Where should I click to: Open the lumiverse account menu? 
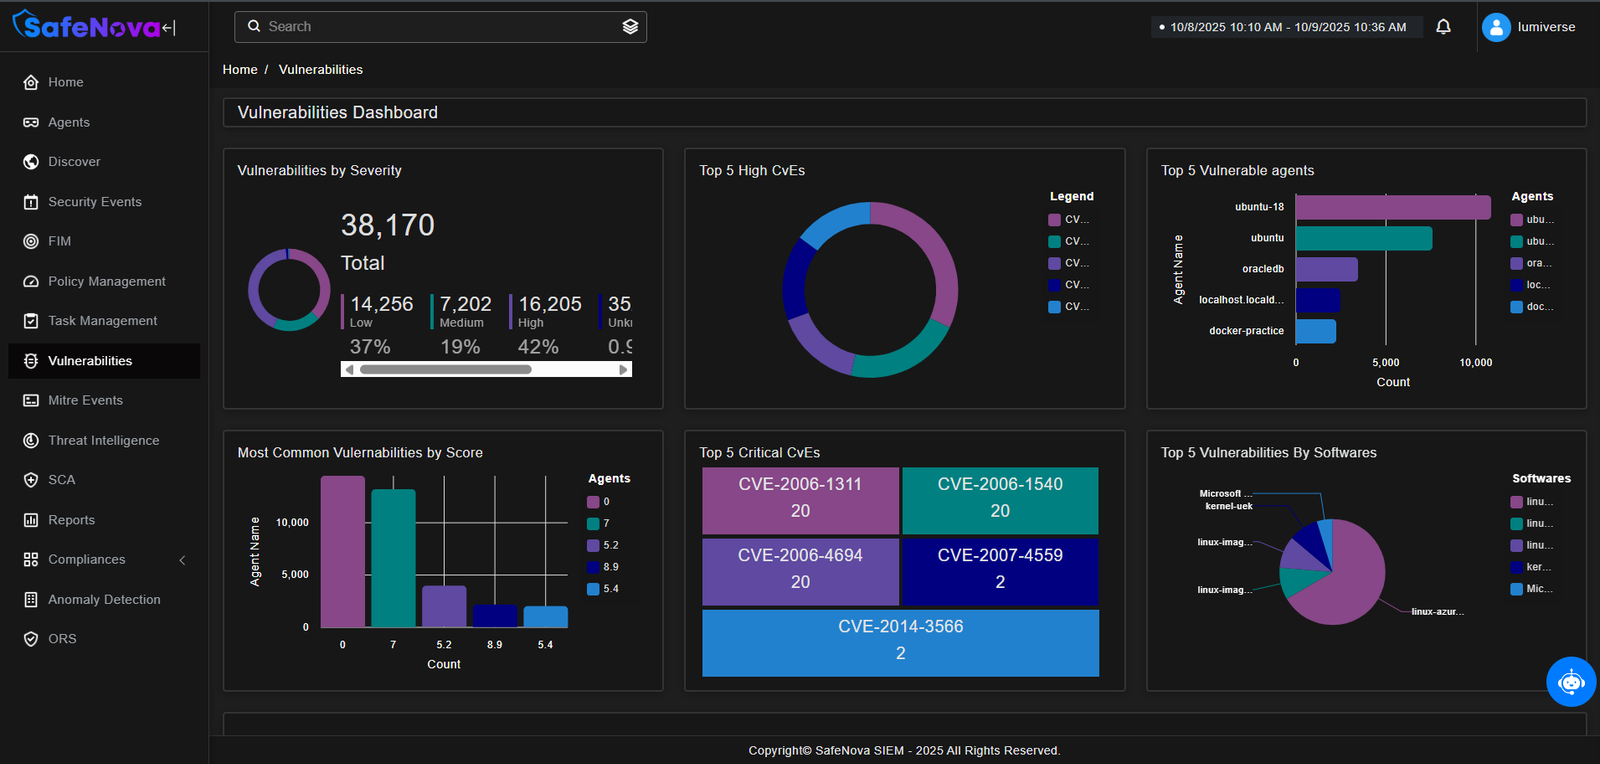(x=1546, y=27)
